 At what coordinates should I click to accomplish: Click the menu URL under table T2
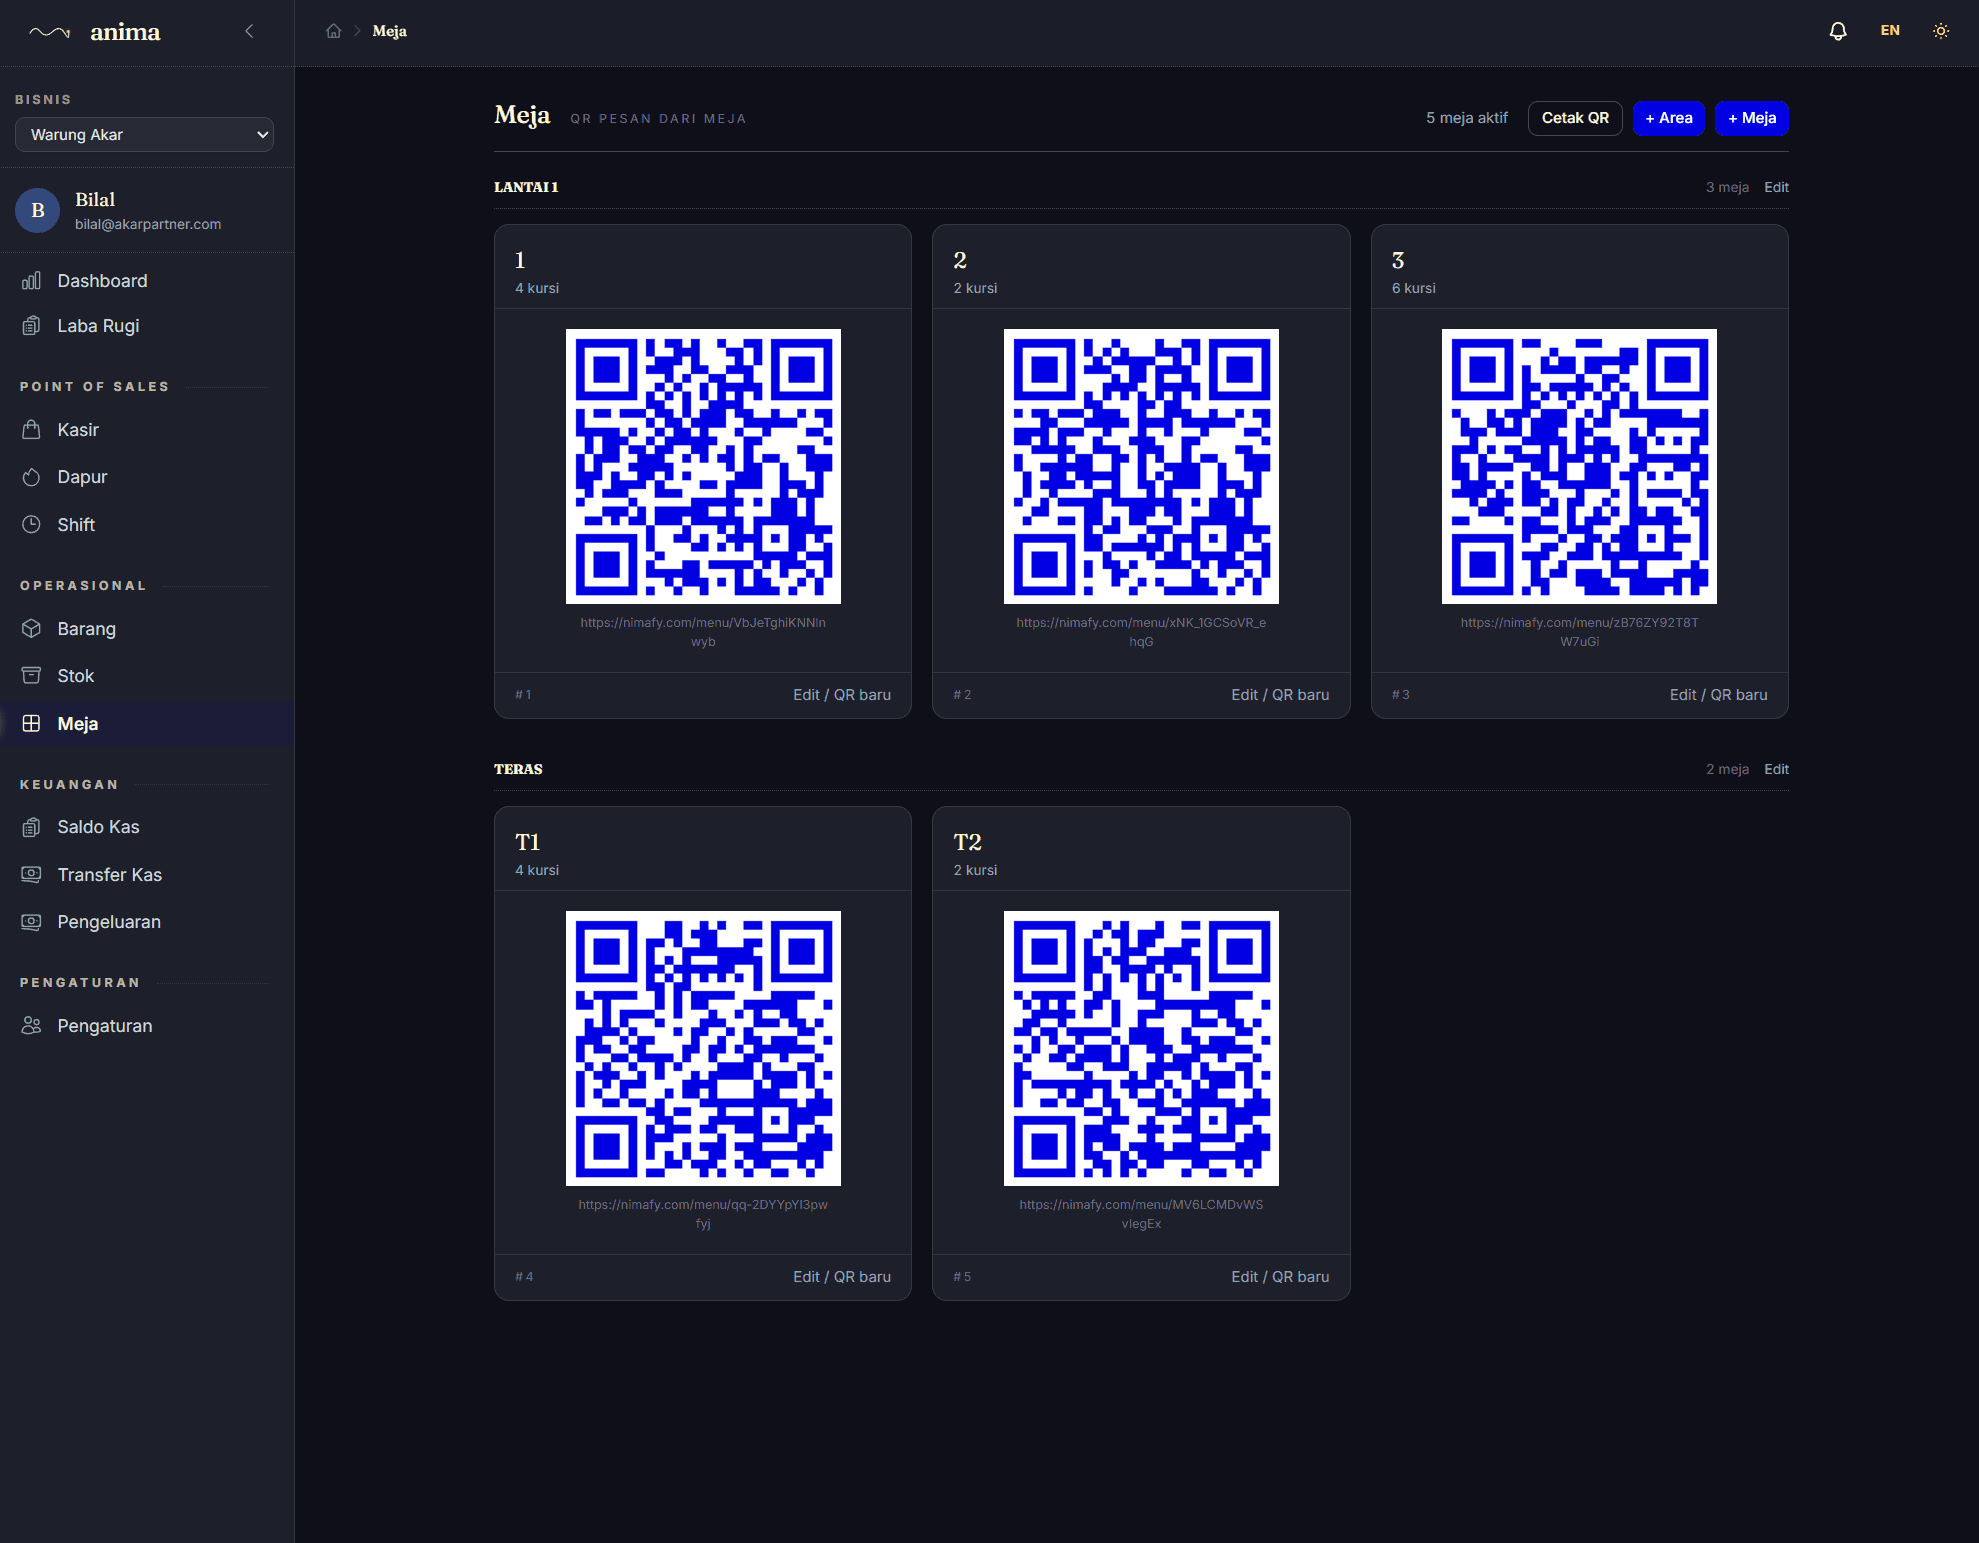(1141, 1214)
